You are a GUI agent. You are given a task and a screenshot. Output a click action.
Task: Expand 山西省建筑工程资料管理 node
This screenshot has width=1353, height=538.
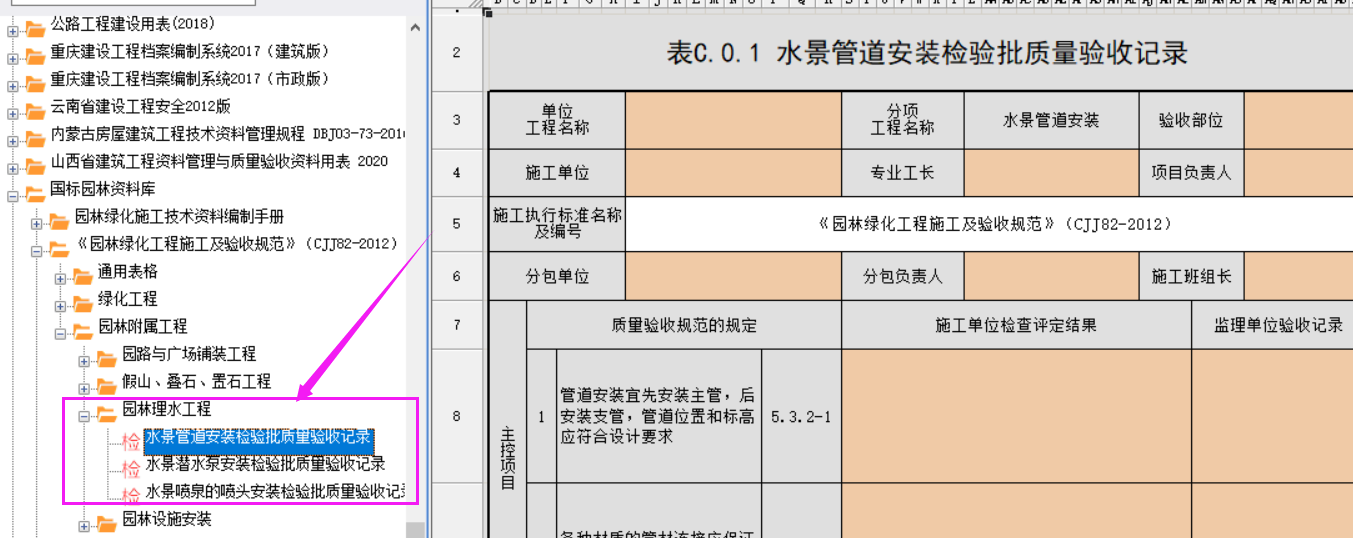coord(13,168)
